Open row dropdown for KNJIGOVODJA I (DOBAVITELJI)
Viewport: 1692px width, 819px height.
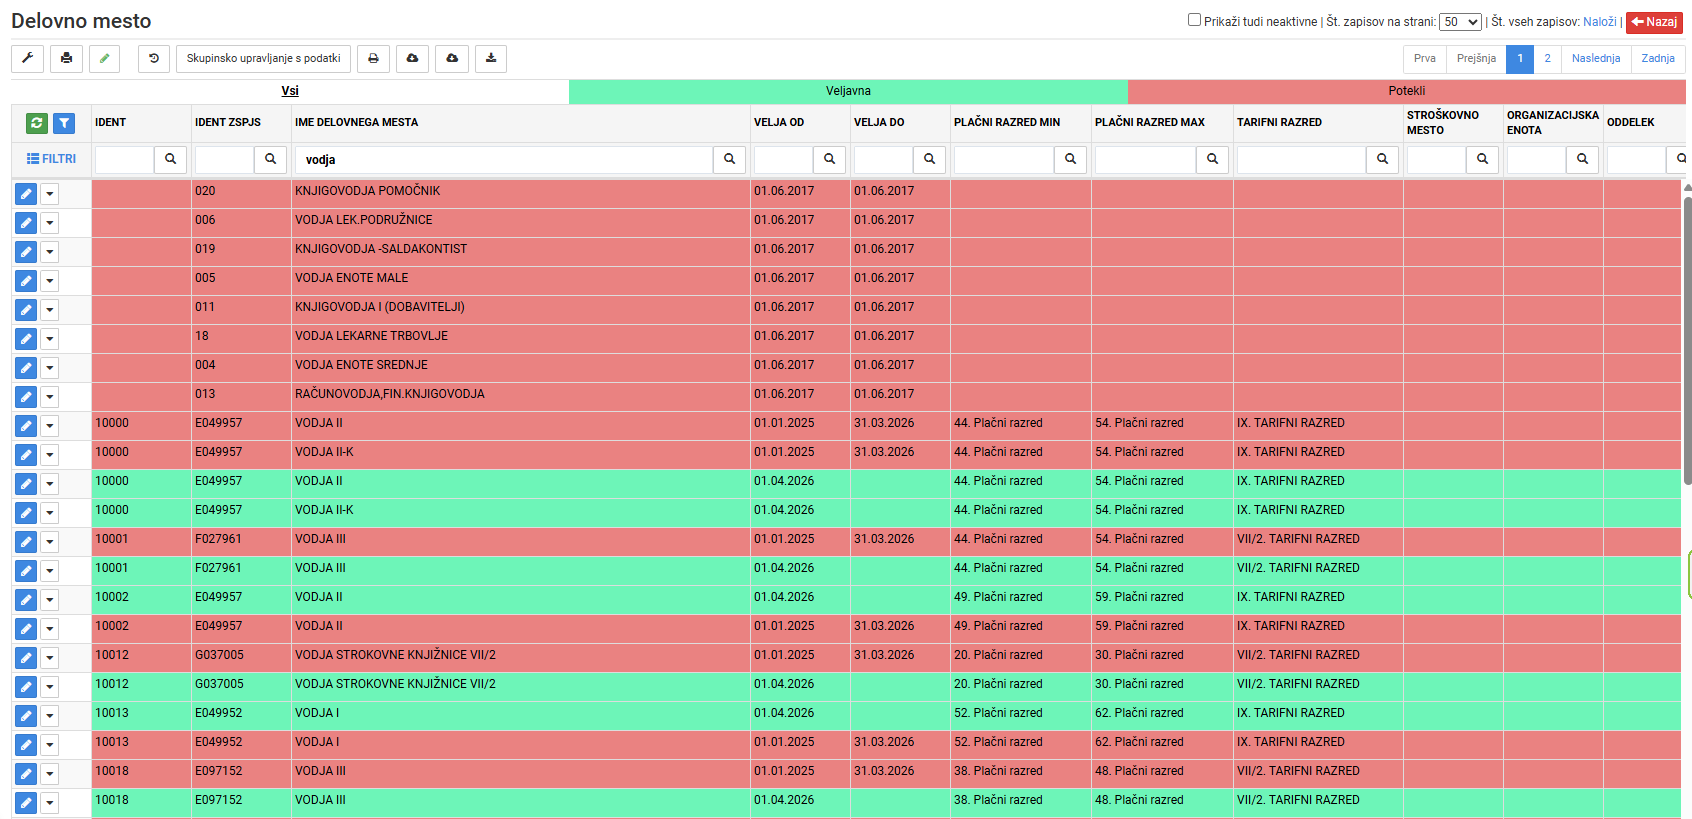click(49, 310)
